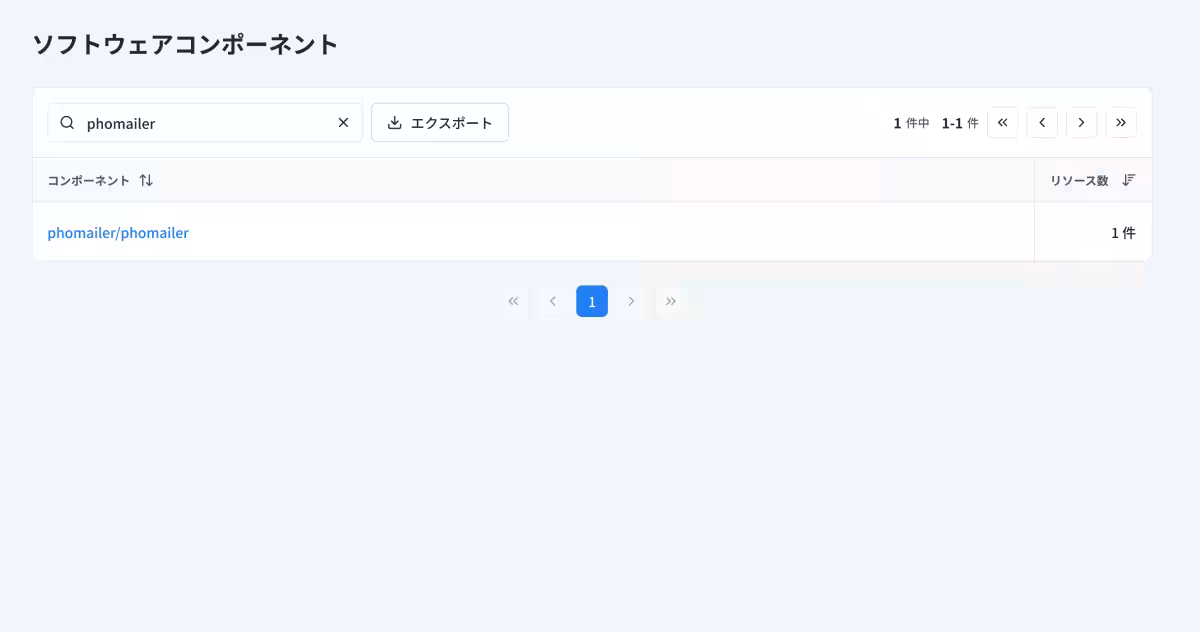The image size is (1200, 632).
Task: Sort by the リソース数 column
Action: (1129, 181)
